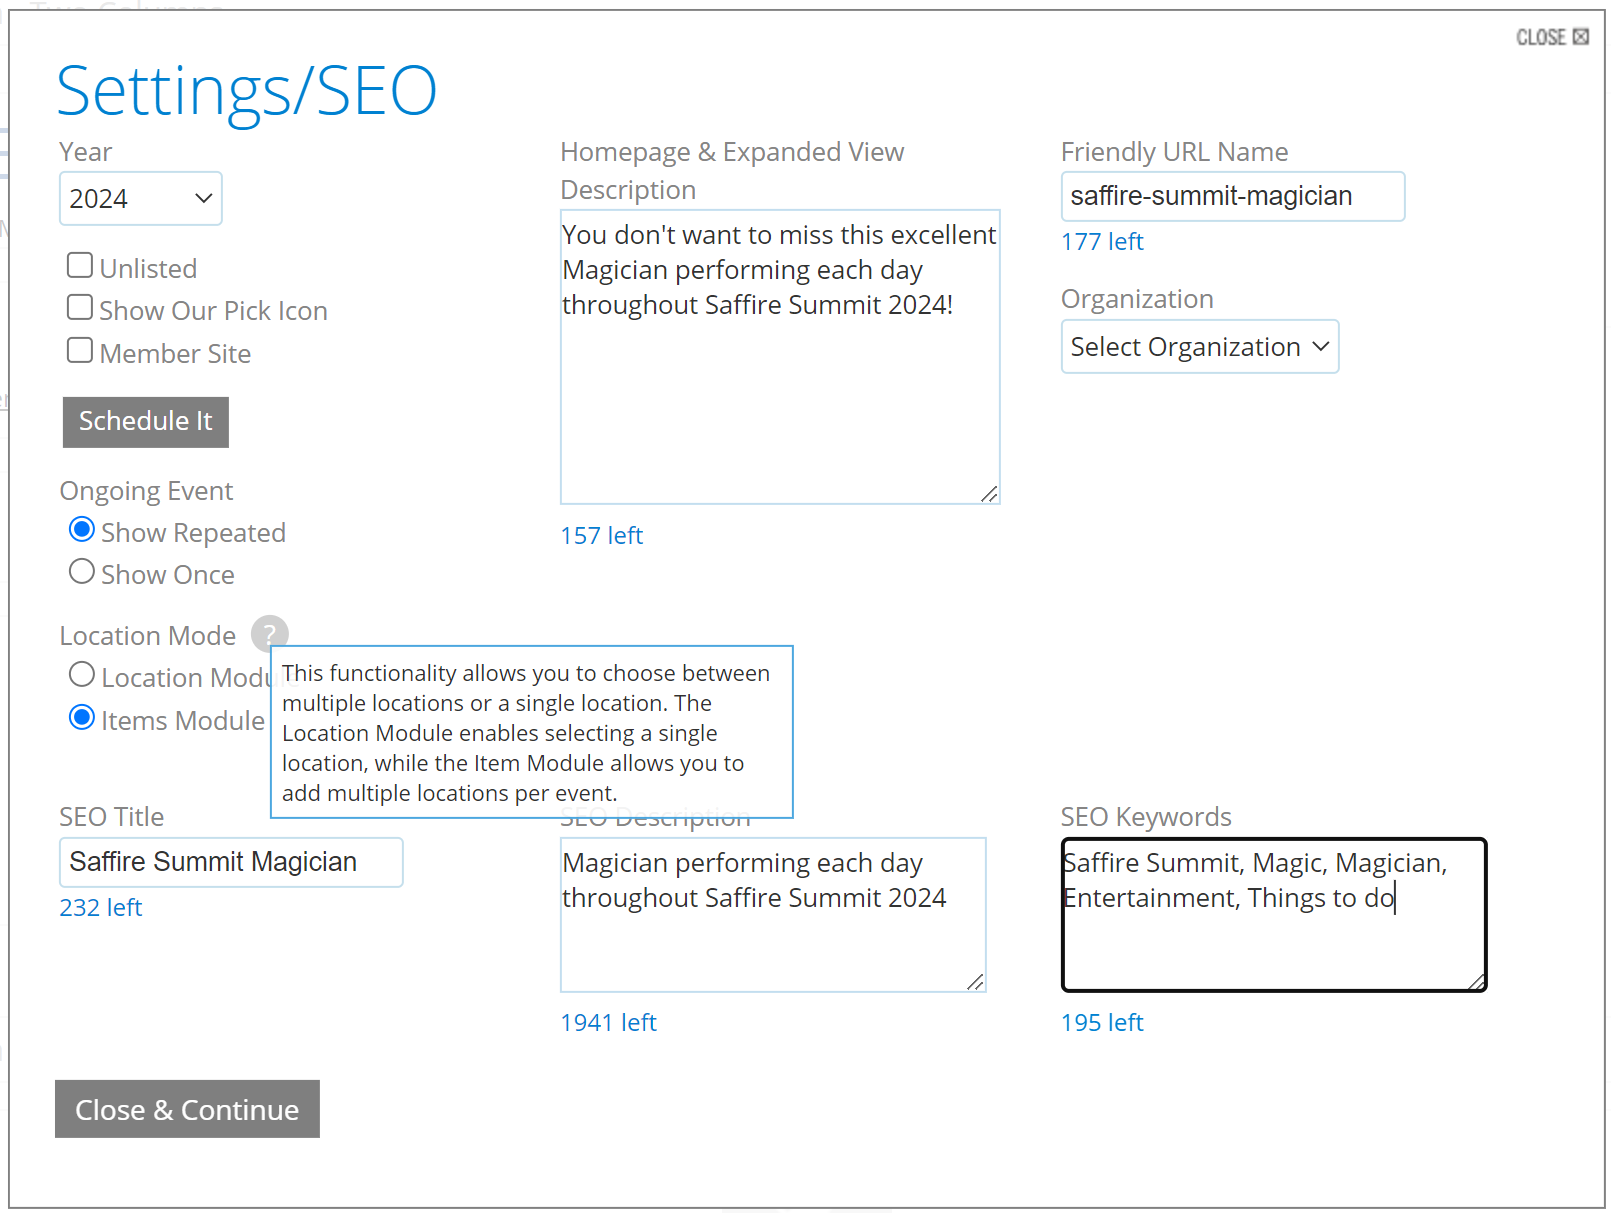Click the Homepage Description textarea resize handle

click(x=989, y=494)
